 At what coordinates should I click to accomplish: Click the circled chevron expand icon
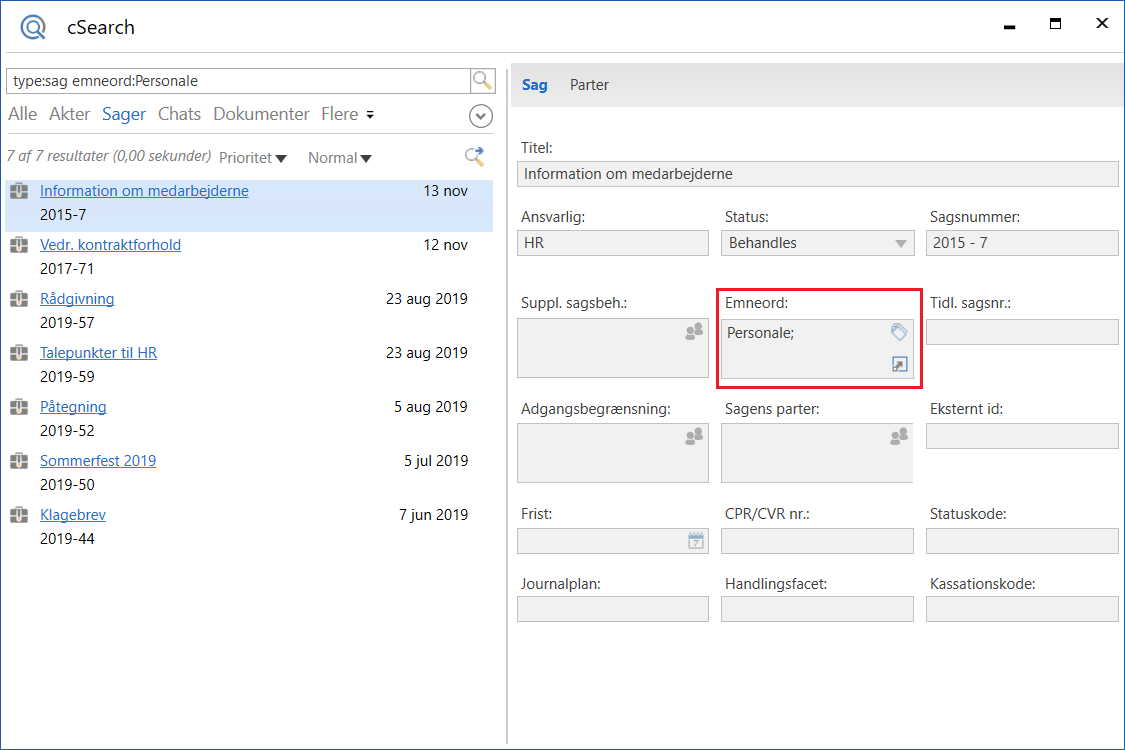[x=481, y=116]
